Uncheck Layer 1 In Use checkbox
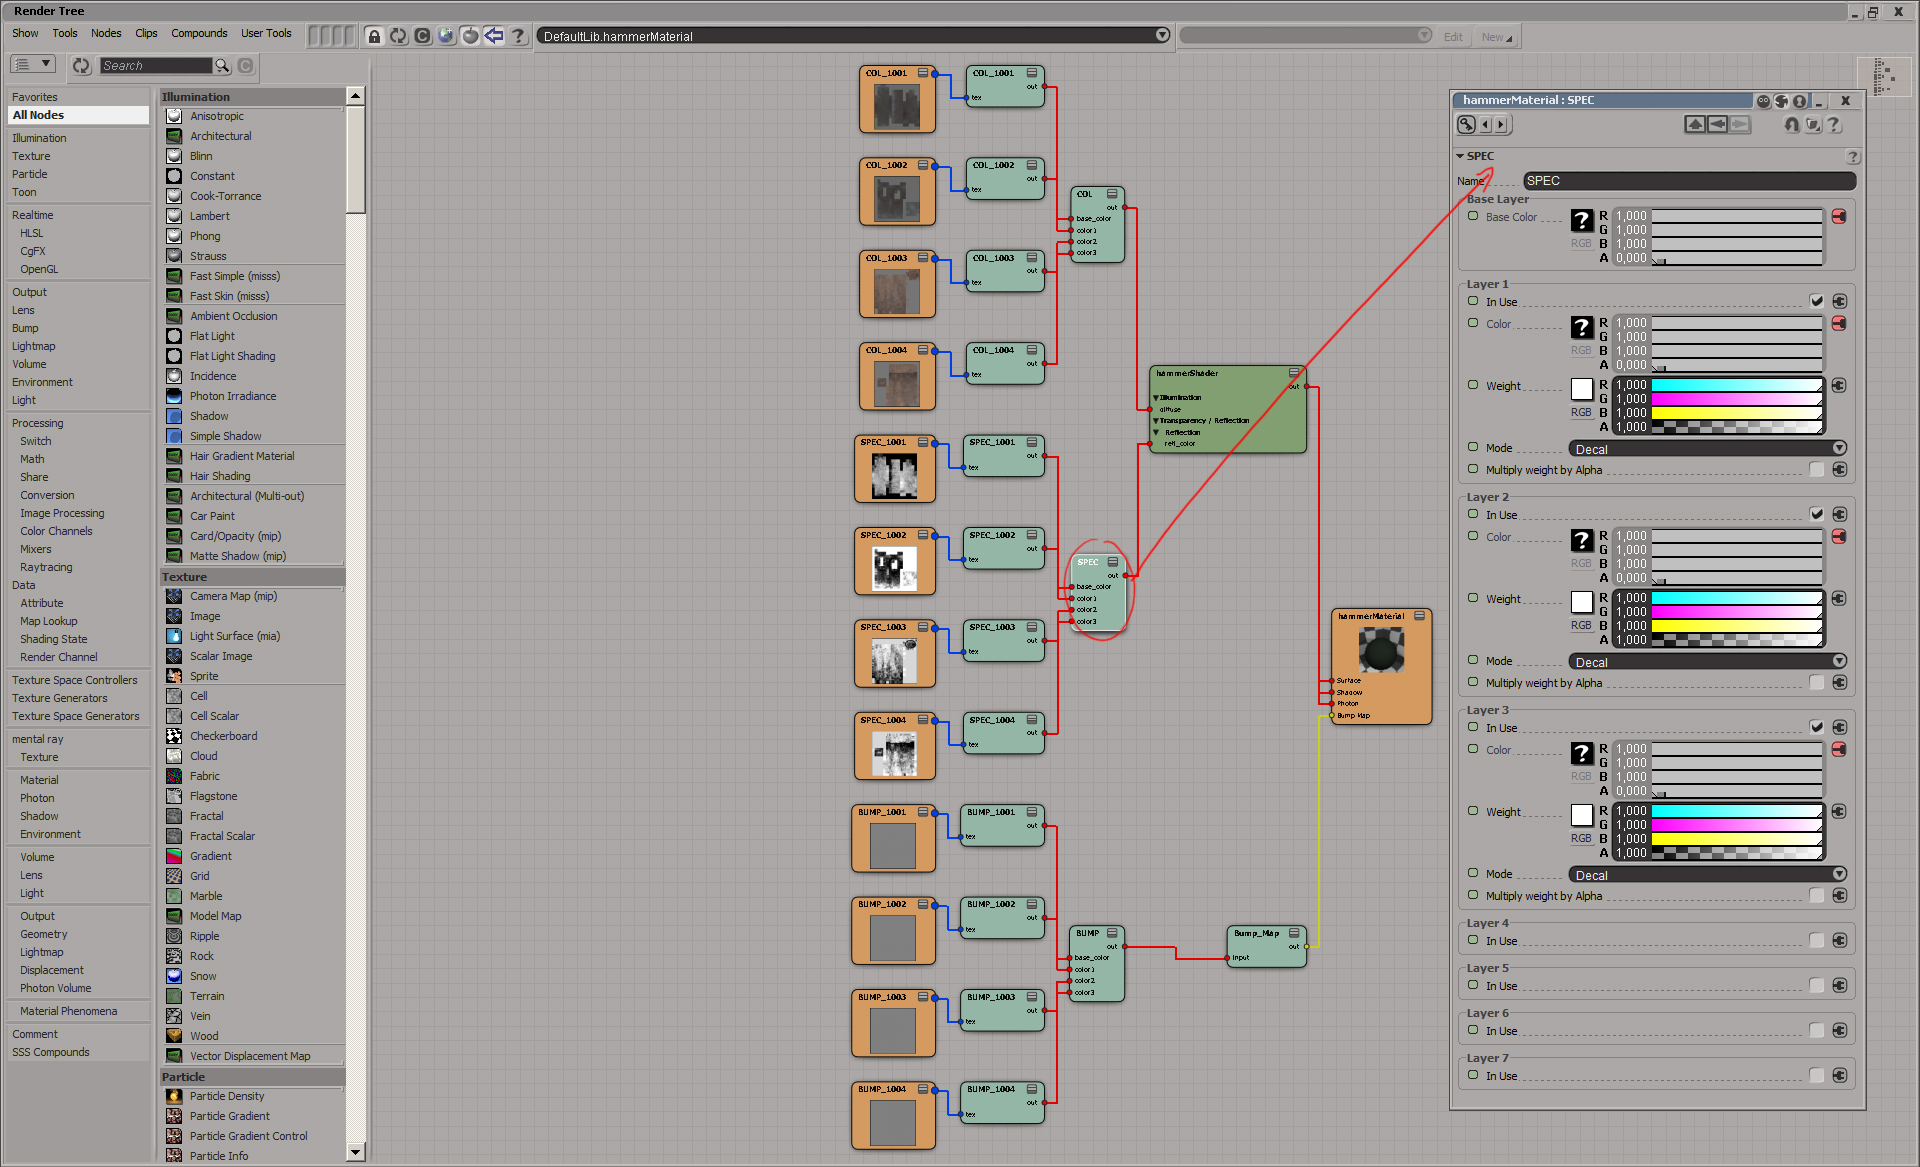The image size is (1920, 1167). point(1816,302)
